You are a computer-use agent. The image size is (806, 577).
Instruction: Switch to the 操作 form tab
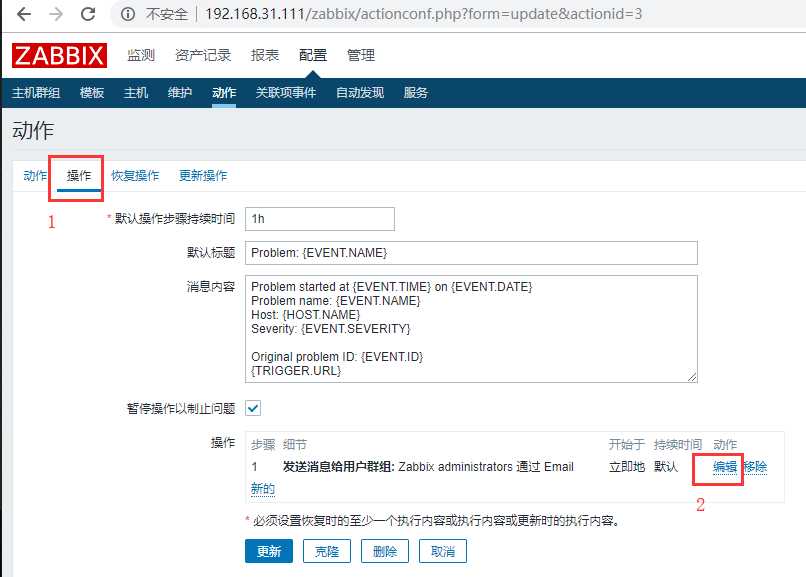tap(79, 176)
